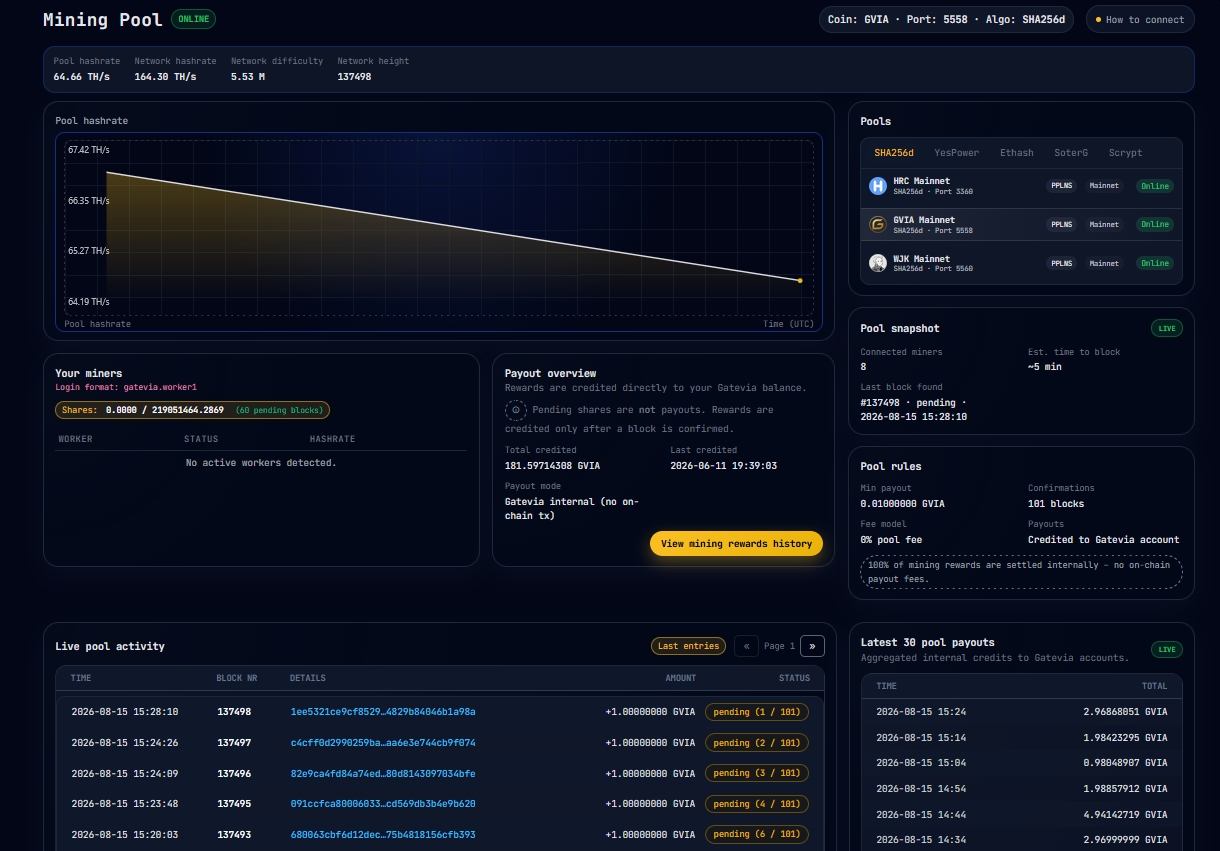
Task: Click the pending (1 / 101) status badge
Action: click(757, 712)
